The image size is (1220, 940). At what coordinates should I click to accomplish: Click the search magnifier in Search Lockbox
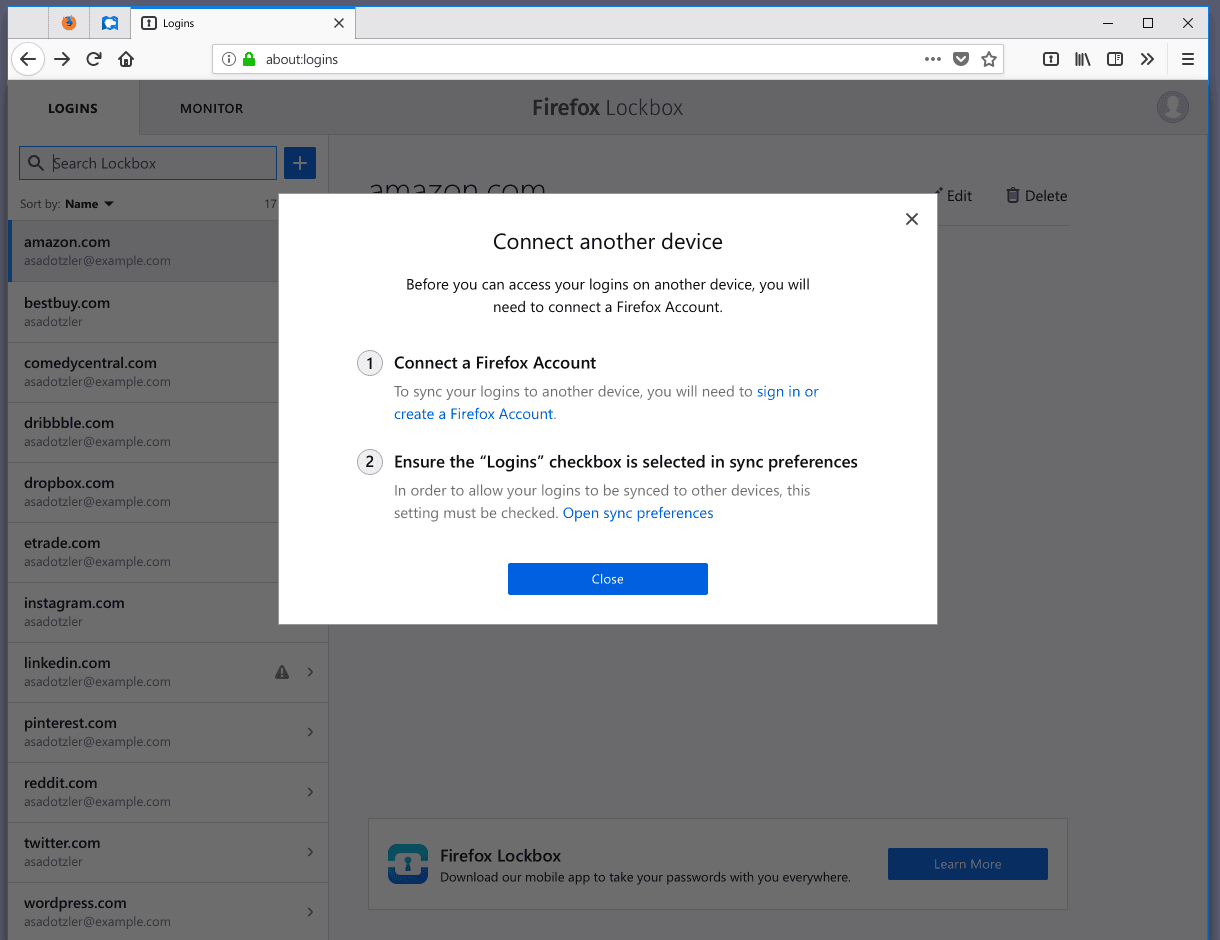[x=35, y=162]
